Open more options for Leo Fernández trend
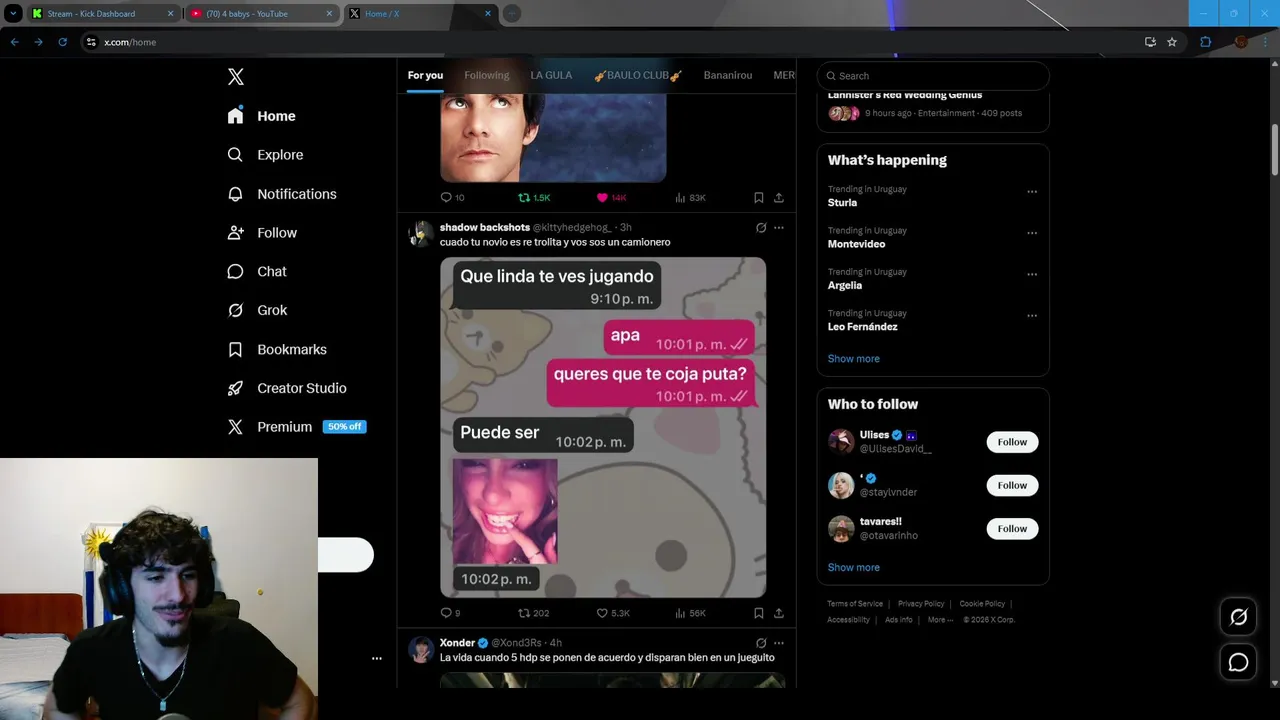This screenshot has height=720, width=1280. click(x=1032, y=316)
